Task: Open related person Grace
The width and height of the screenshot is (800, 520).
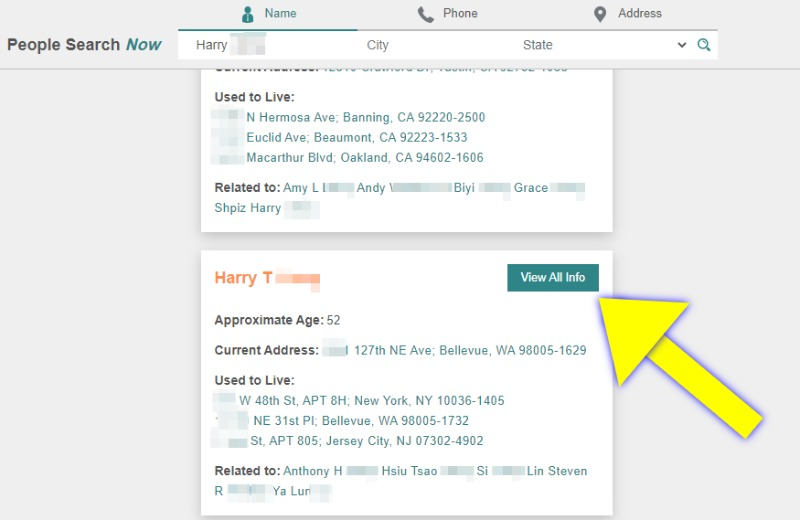Action: pos(549,188)
